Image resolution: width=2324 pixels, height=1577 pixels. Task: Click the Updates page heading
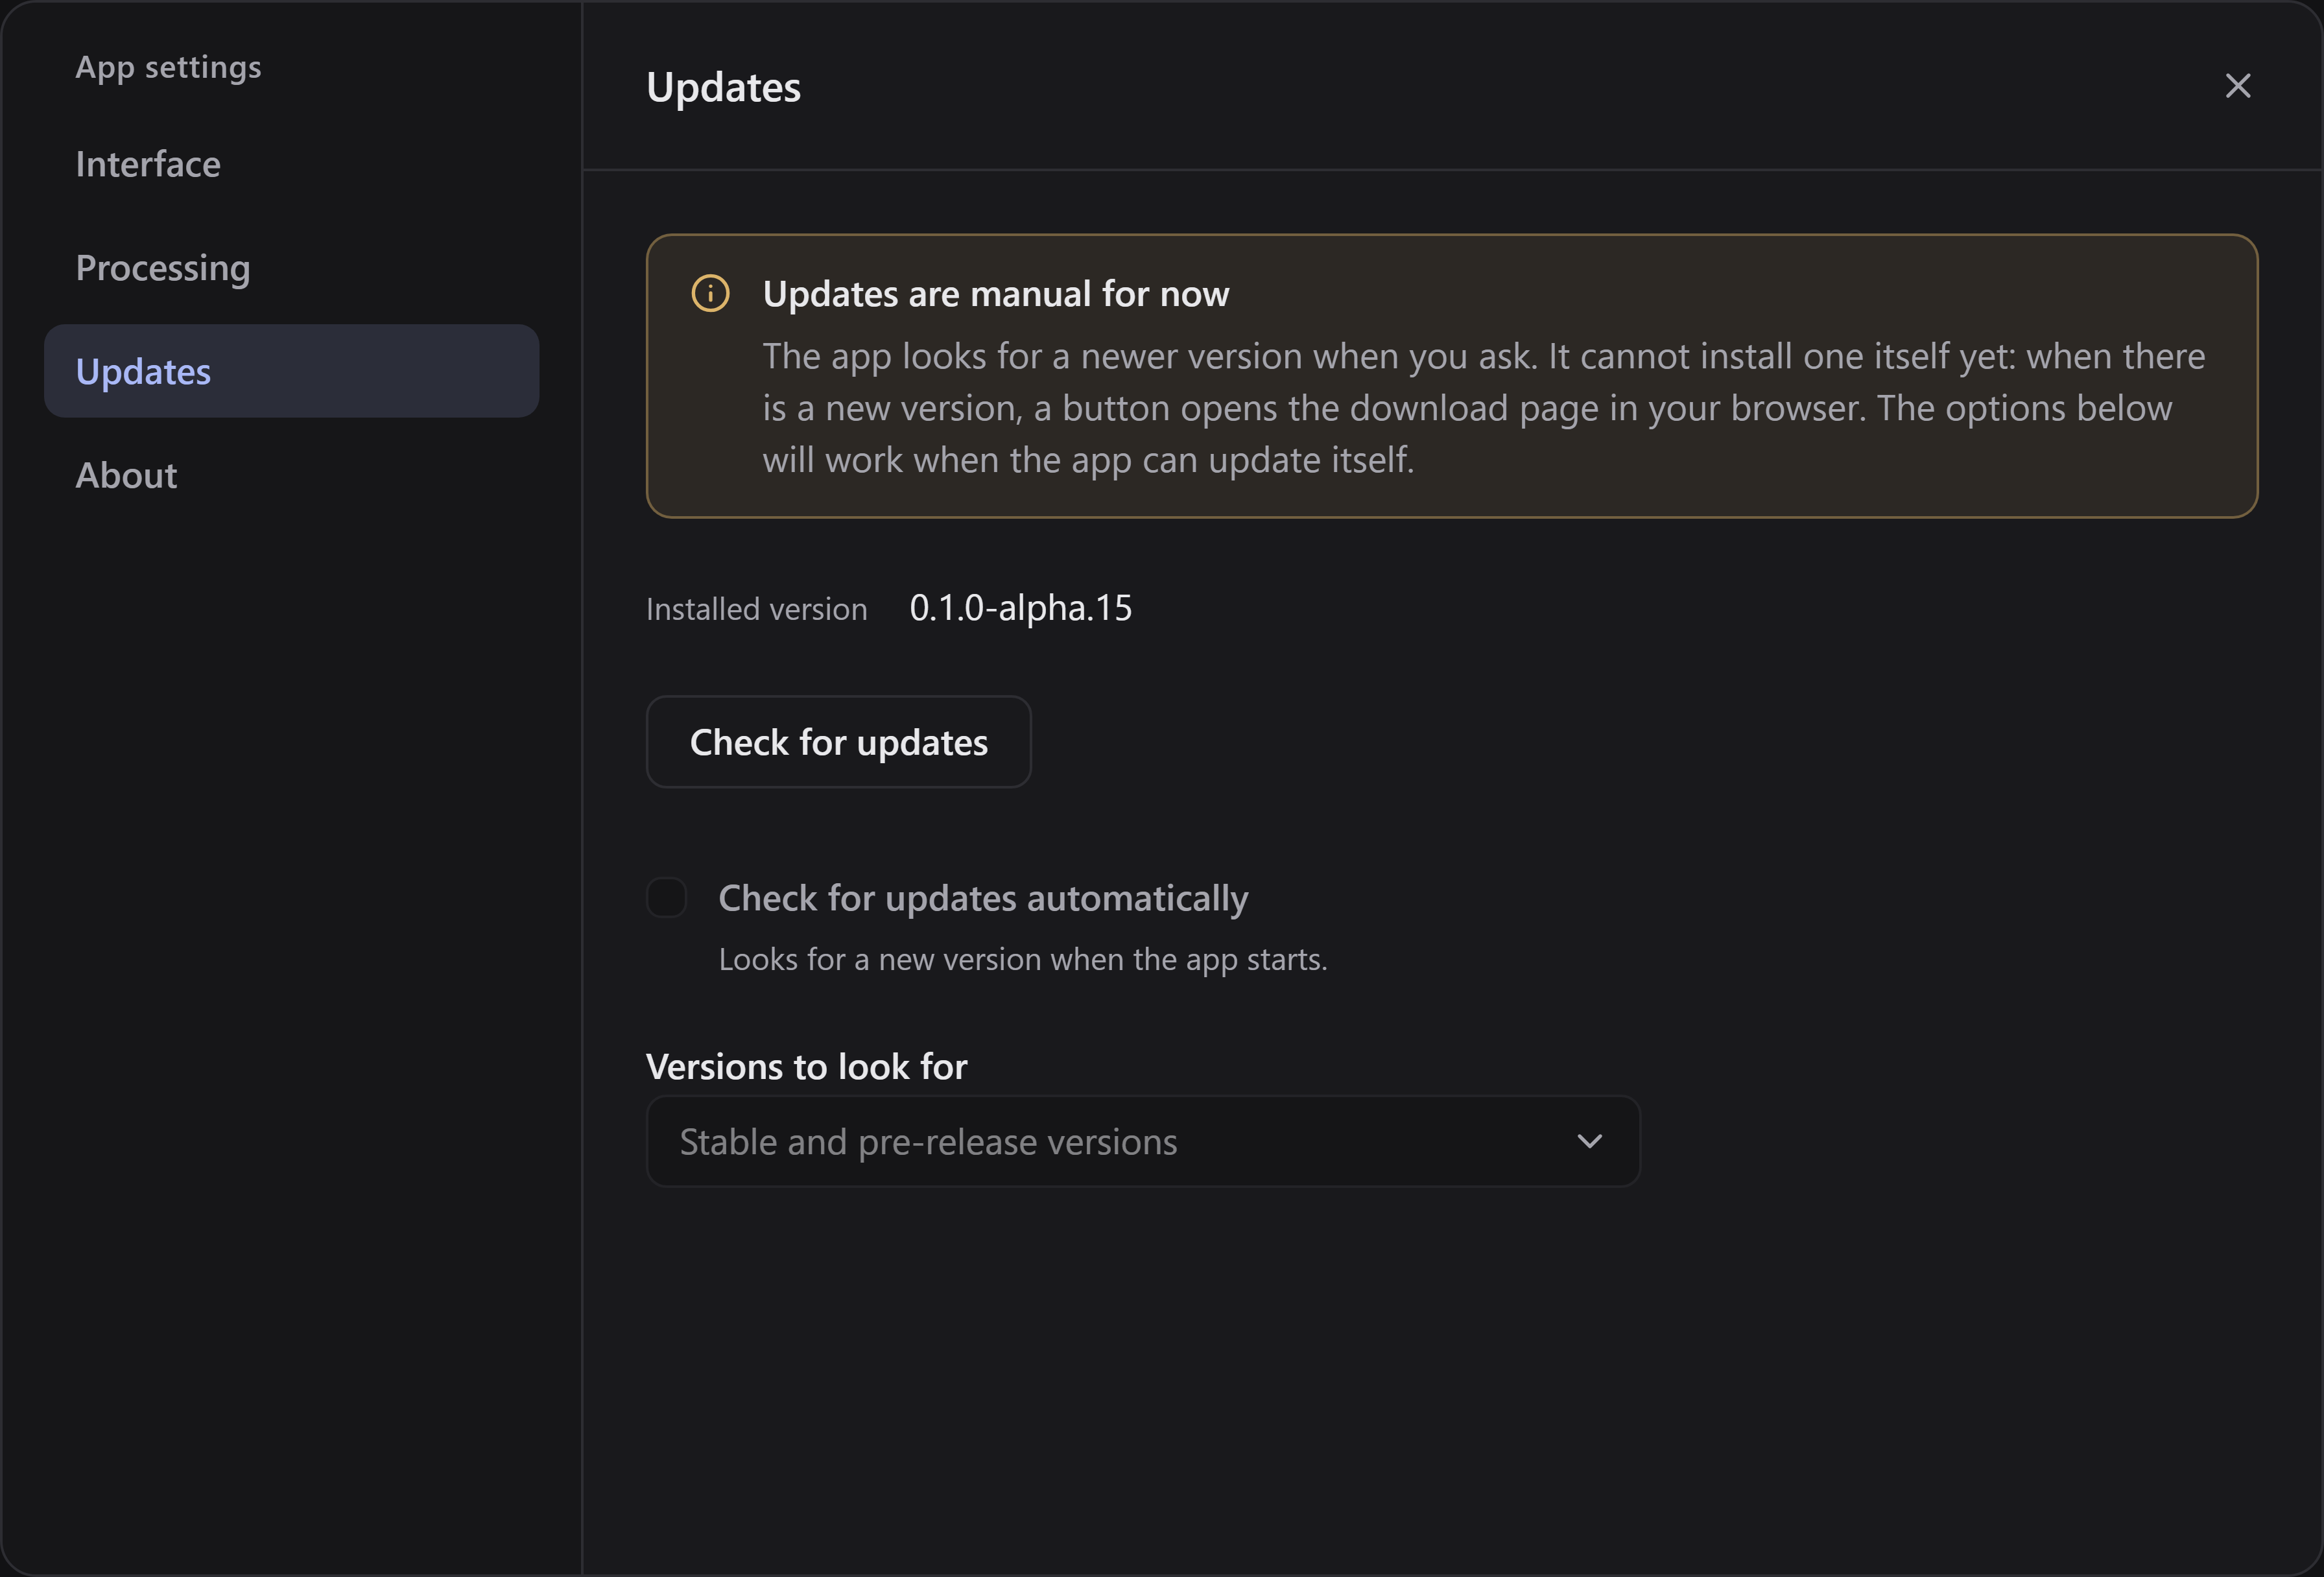[723, 88]
